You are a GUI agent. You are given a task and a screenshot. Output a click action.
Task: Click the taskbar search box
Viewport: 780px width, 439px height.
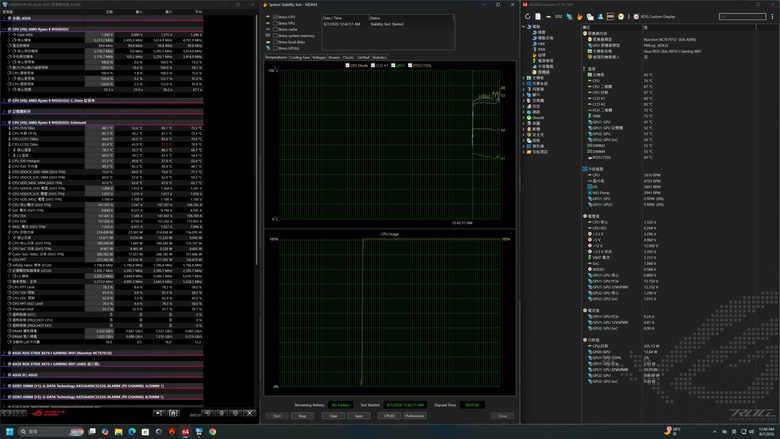pos(51,432)
